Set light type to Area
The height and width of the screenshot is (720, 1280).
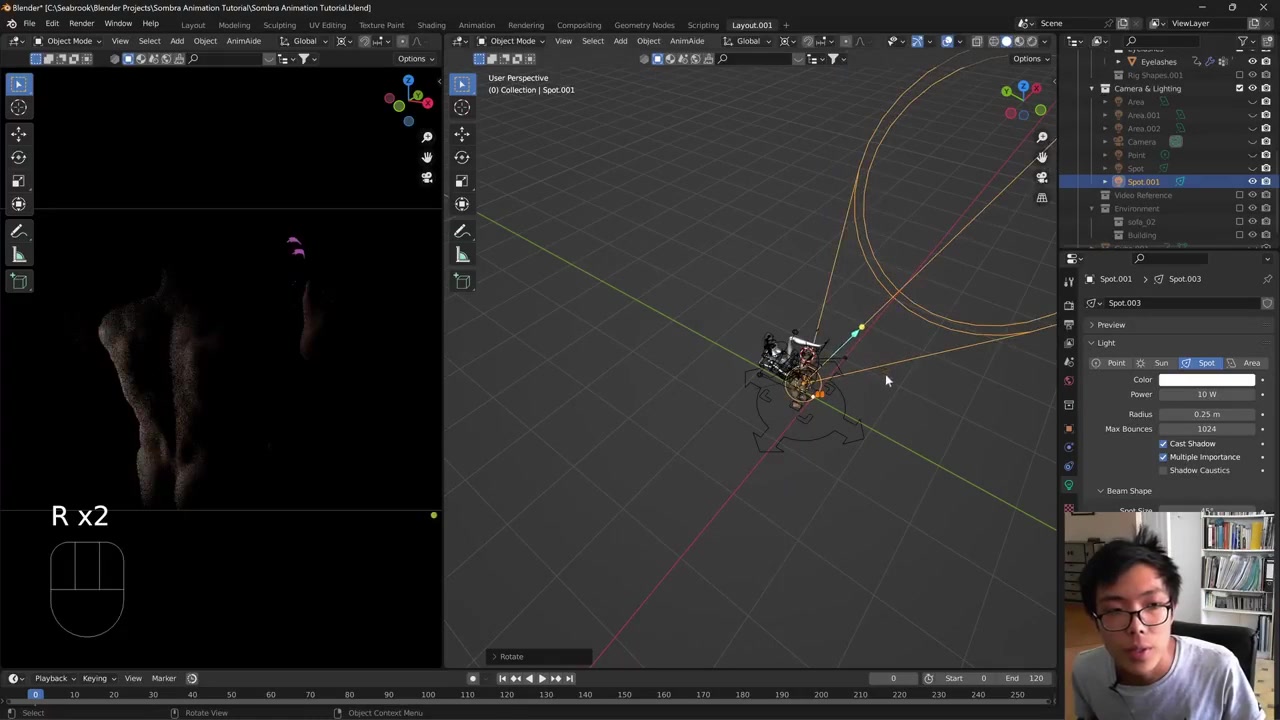coord(1245,363)
